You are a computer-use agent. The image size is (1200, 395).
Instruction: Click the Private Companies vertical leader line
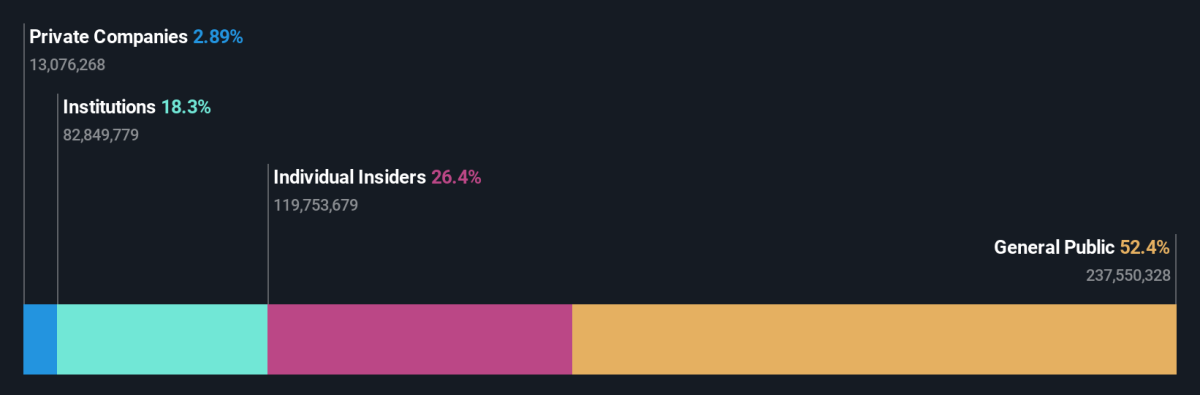pos(24,164)
